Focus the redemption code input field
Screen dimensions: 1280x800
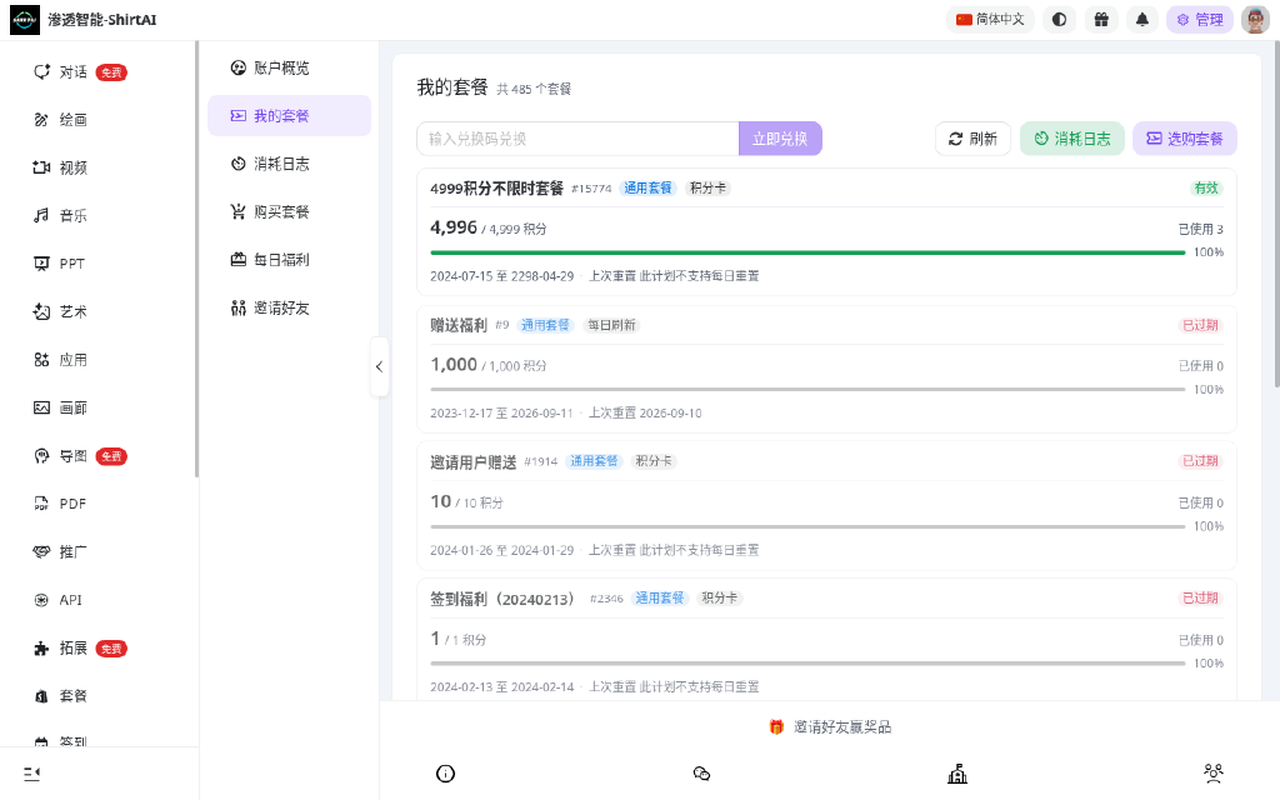pyautogui.click(x=578, y=139)
